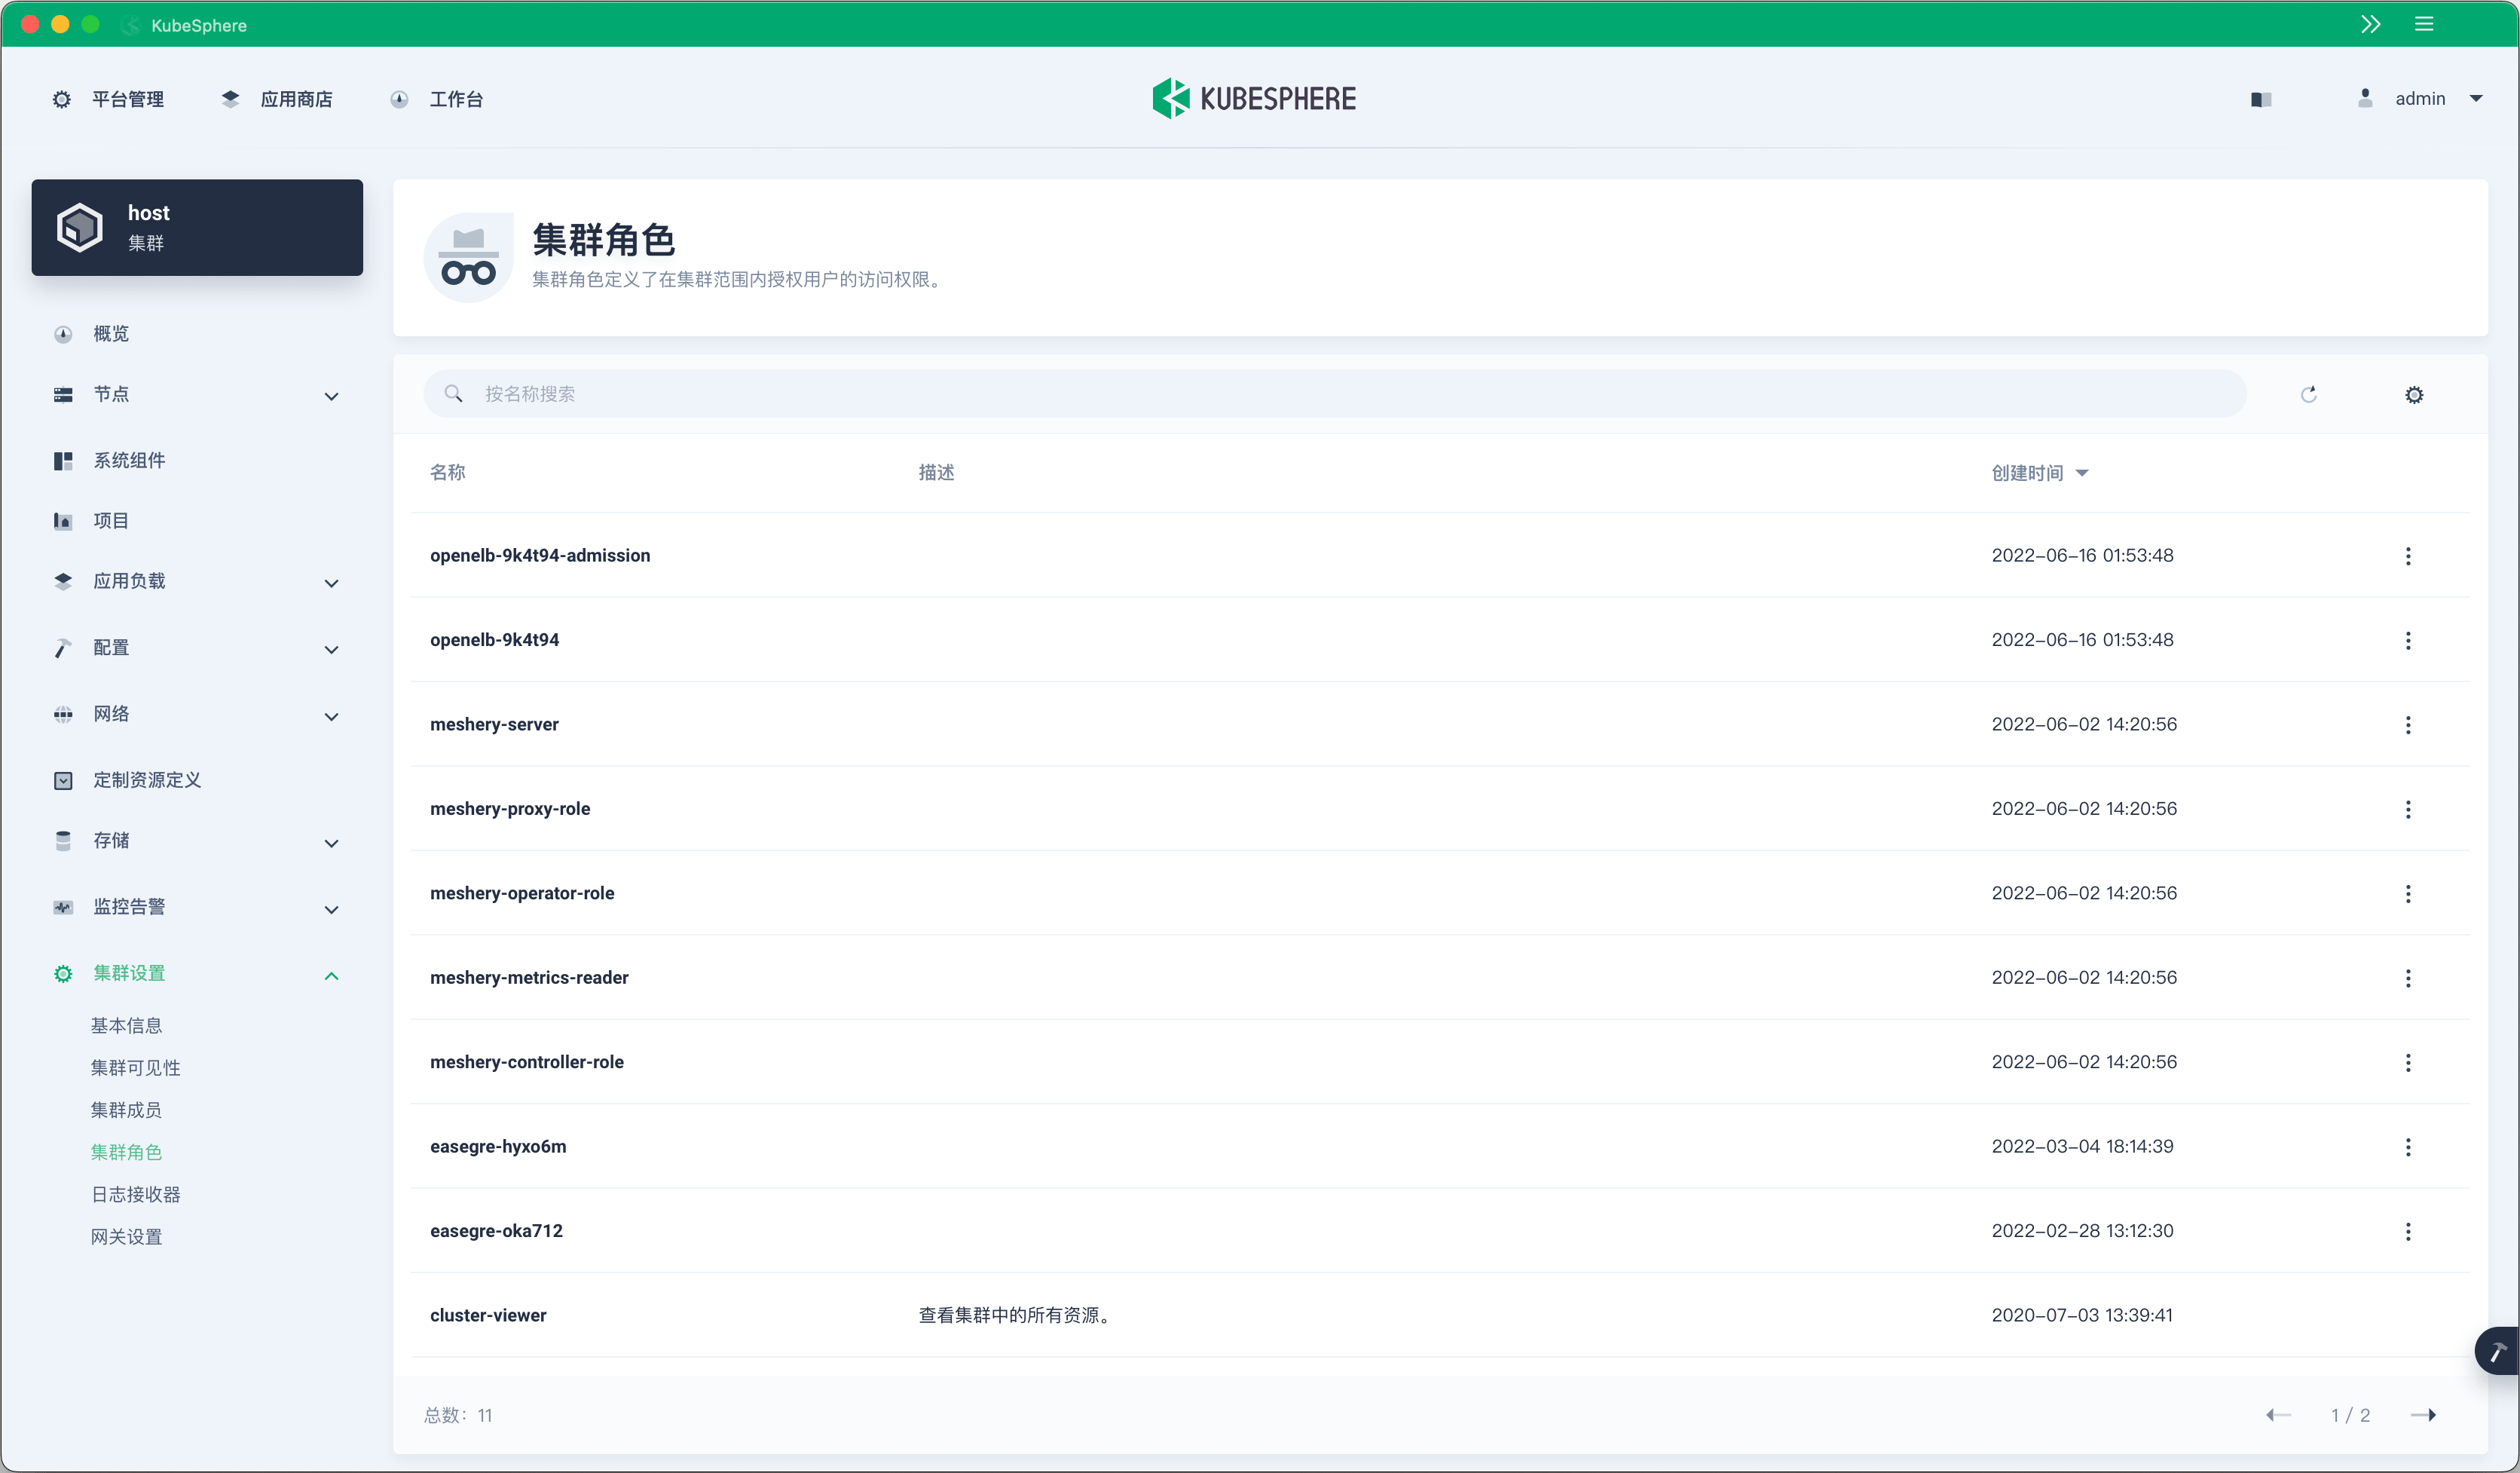Image resolution: width=2520 pixels, height=1473 pixels.
Task: Open kebab menu for meshery-server role
Action: (x=2409, y=724)
